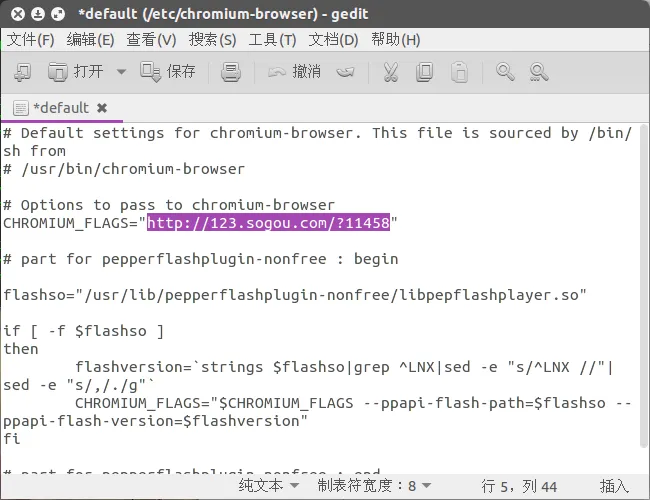Open the 文档(D) menu
This screenshot has height=500, width=650.
[x=333, y=40]
